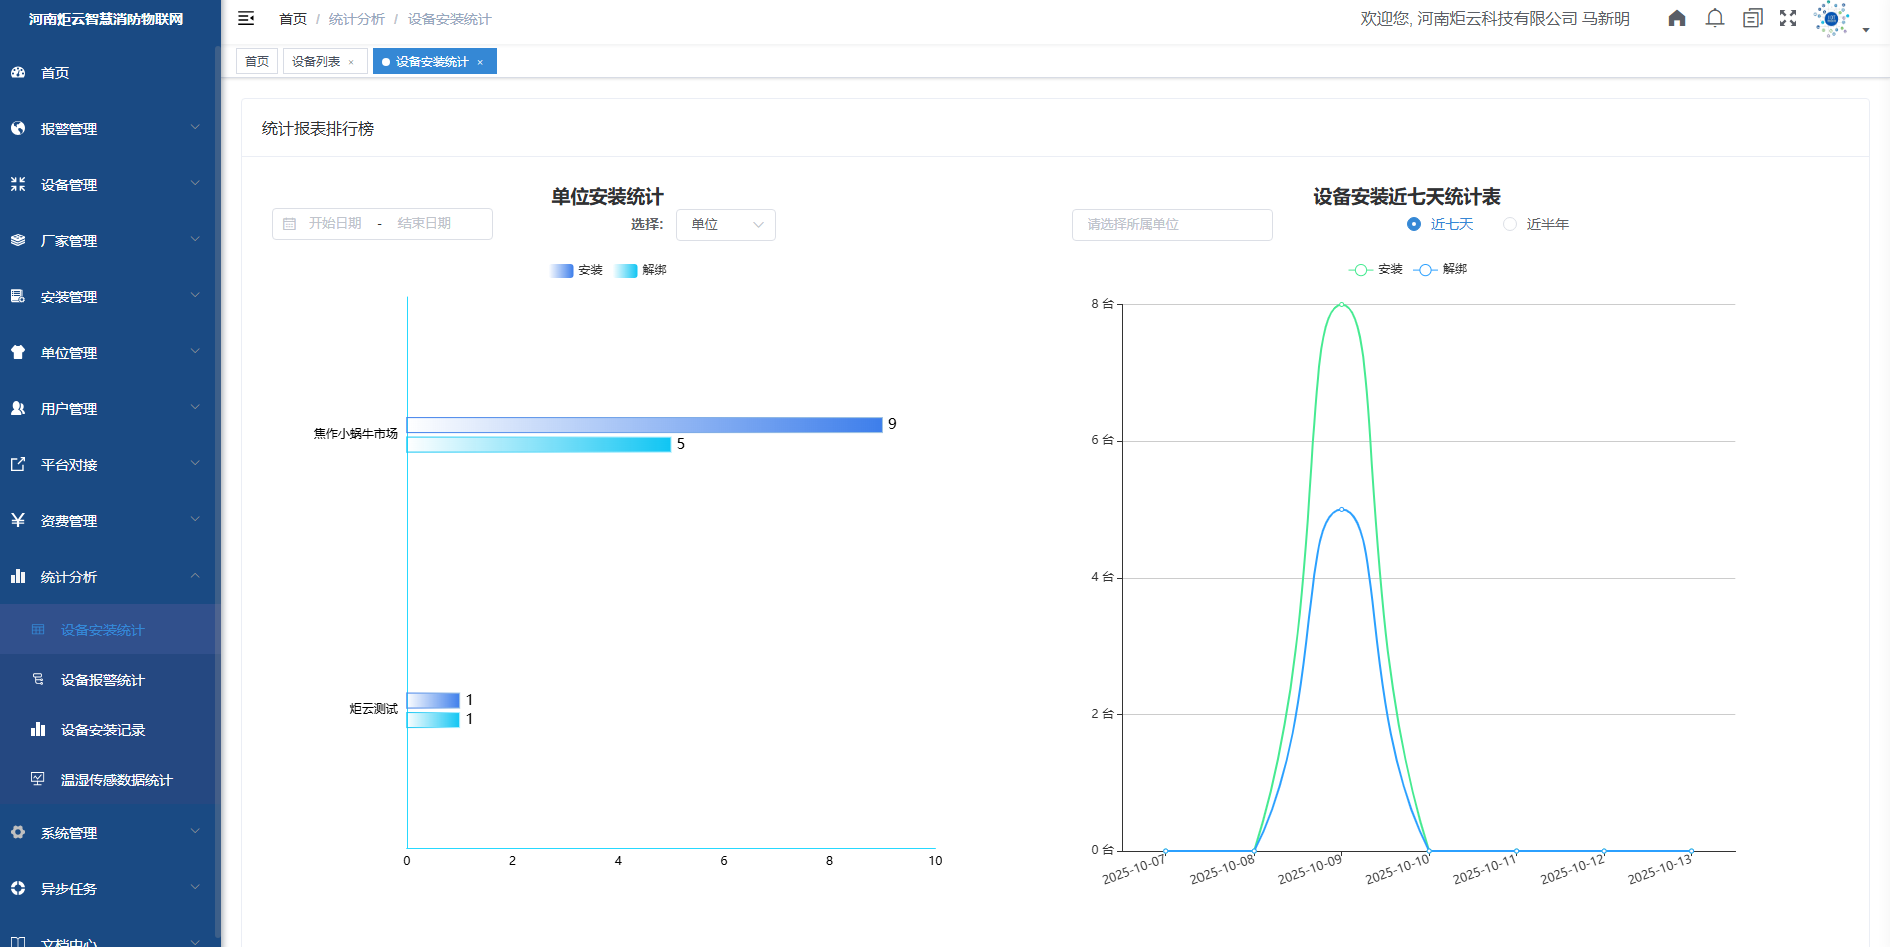Close the 设备列表 tab
The height and width of the screenshot is (947, 1890).
pyautogui.click(x=351, y=62)
